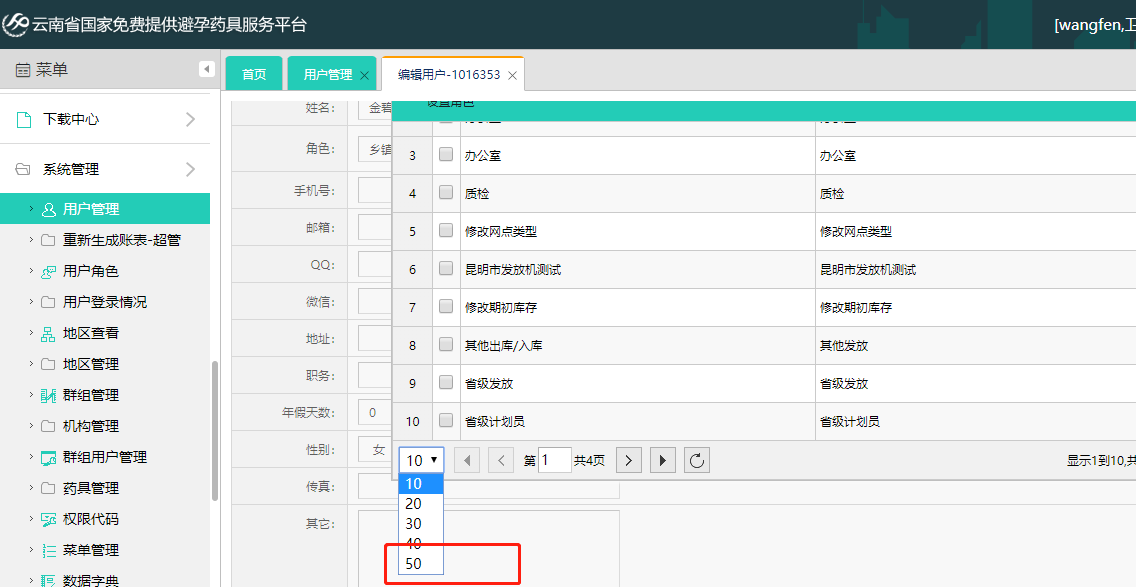Go to first page of role grid

coord(467,460)
